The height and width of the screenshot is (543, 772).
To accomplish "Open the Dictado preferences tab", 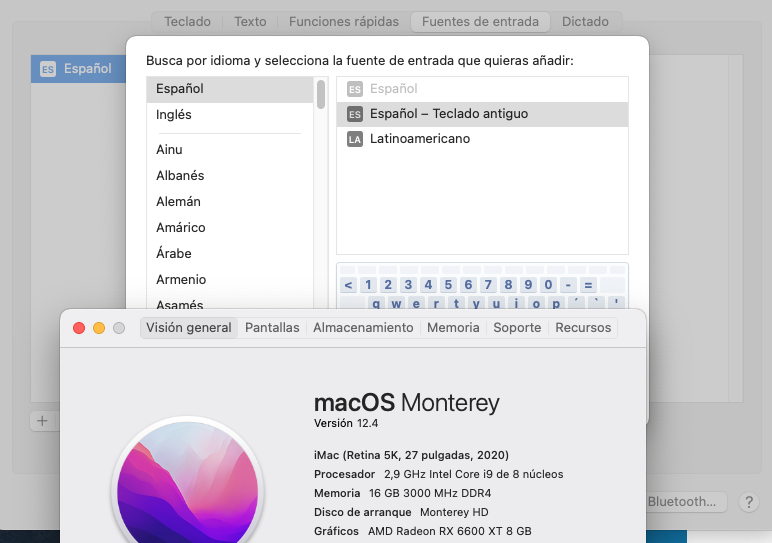I will (585, 22).
